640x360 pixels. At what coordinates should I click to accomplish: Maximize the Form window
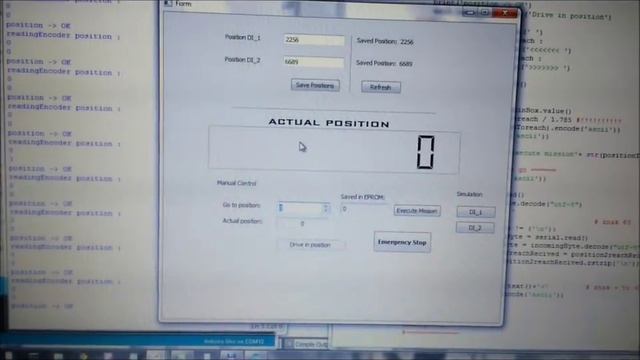pyautogui.click(x=484, y=13)
